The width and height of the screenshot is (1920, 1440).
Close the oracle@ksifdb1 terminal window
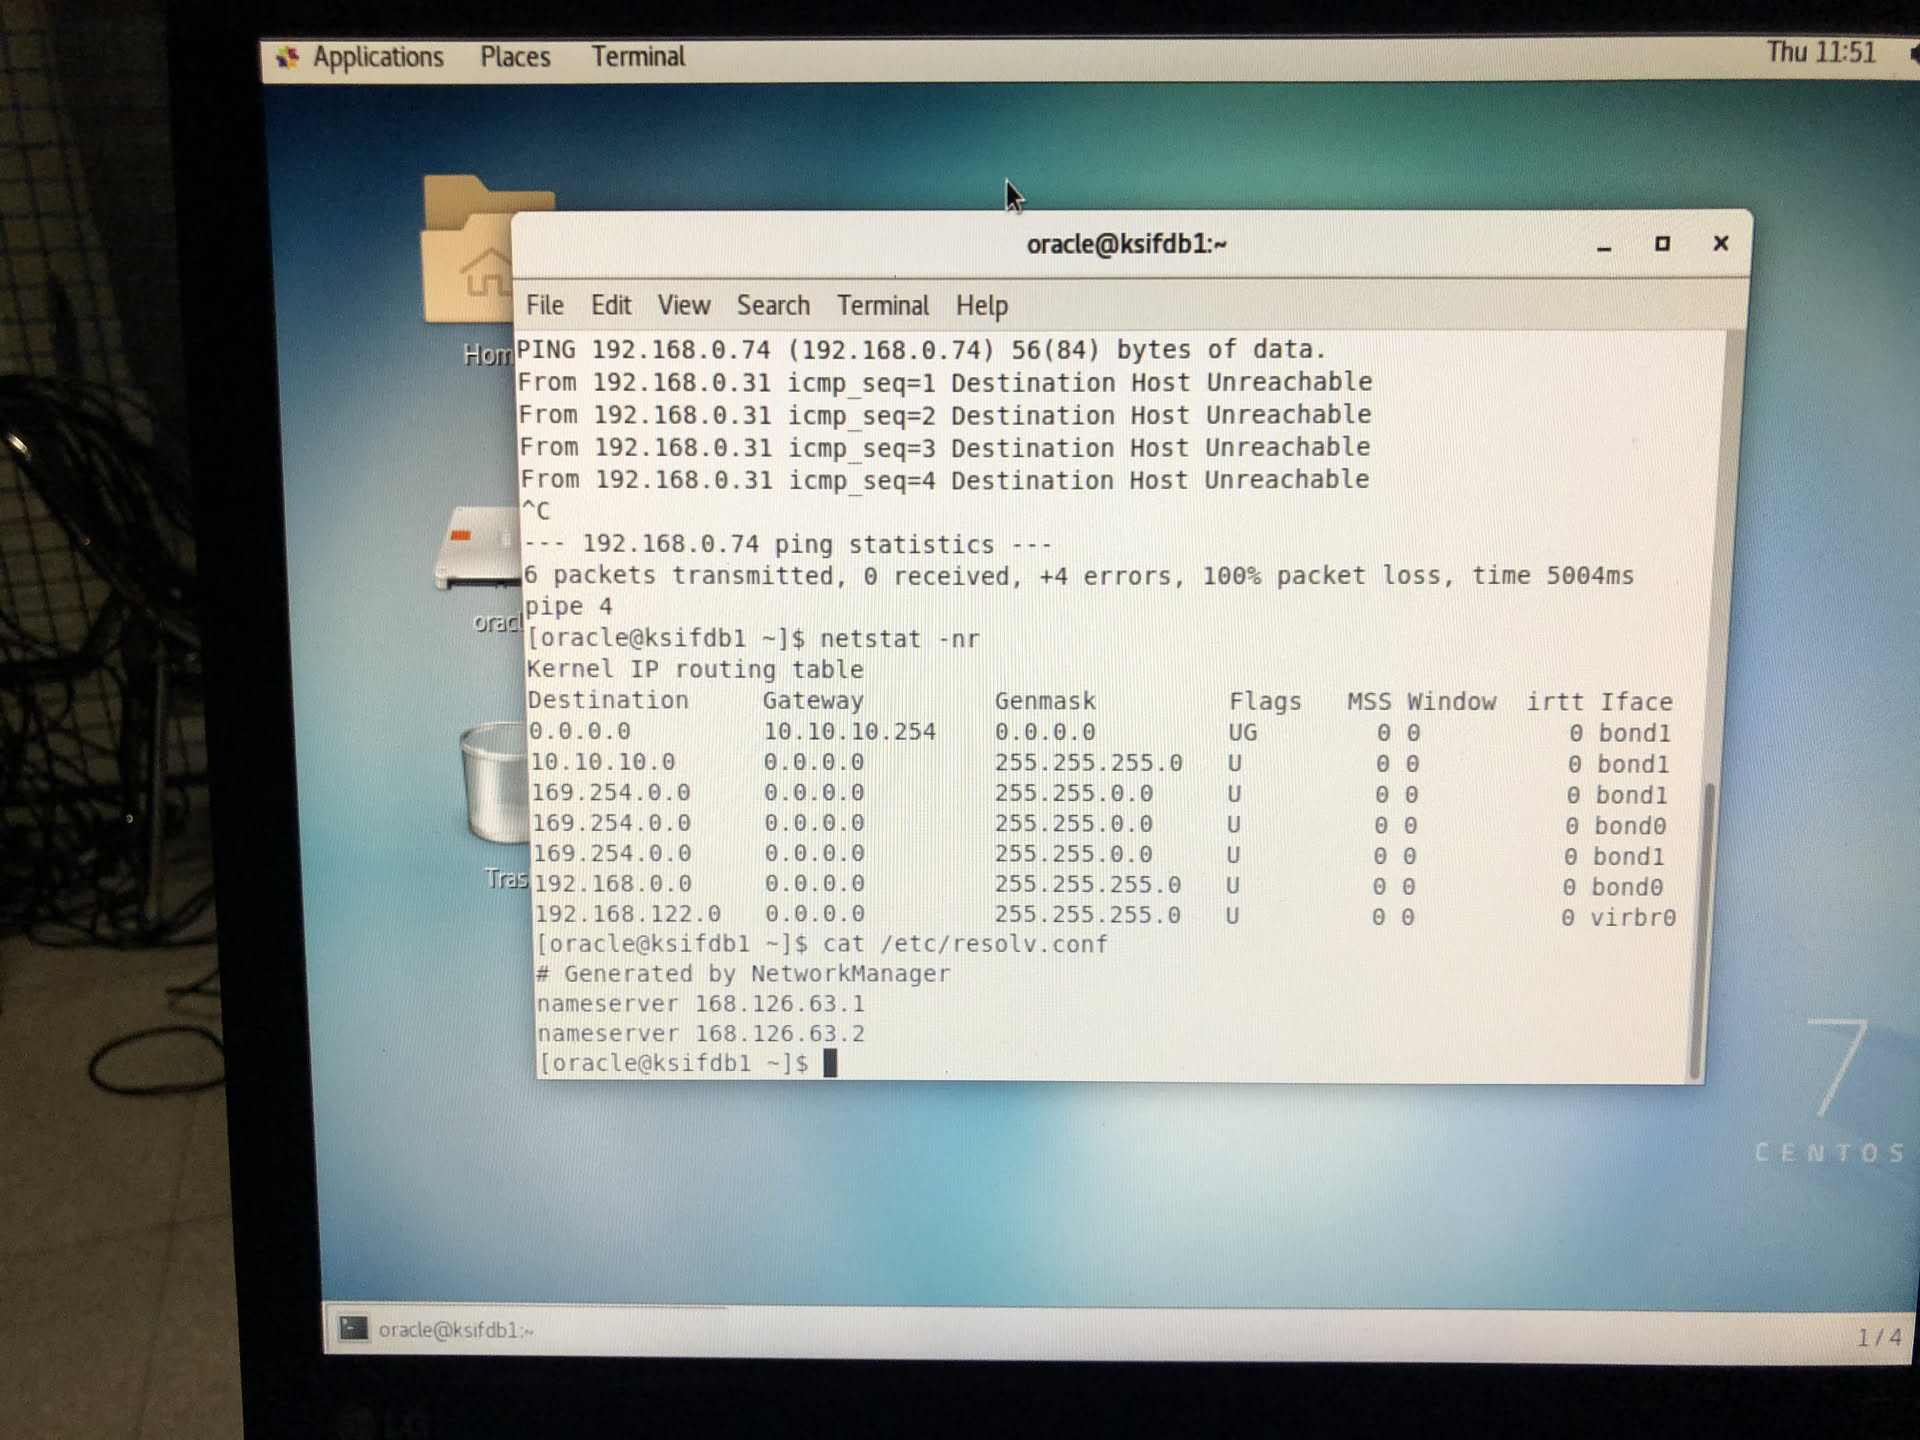[x=1720, y=243]
